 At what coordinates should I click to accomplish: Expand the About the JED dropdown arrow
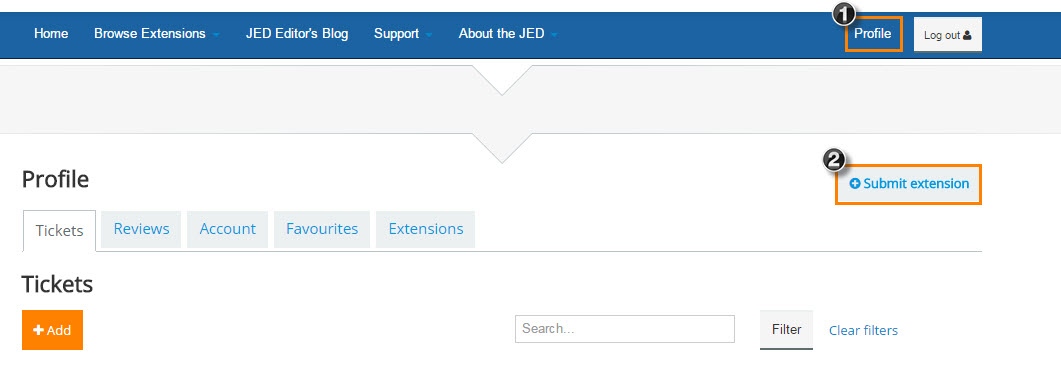pos(554,34)
